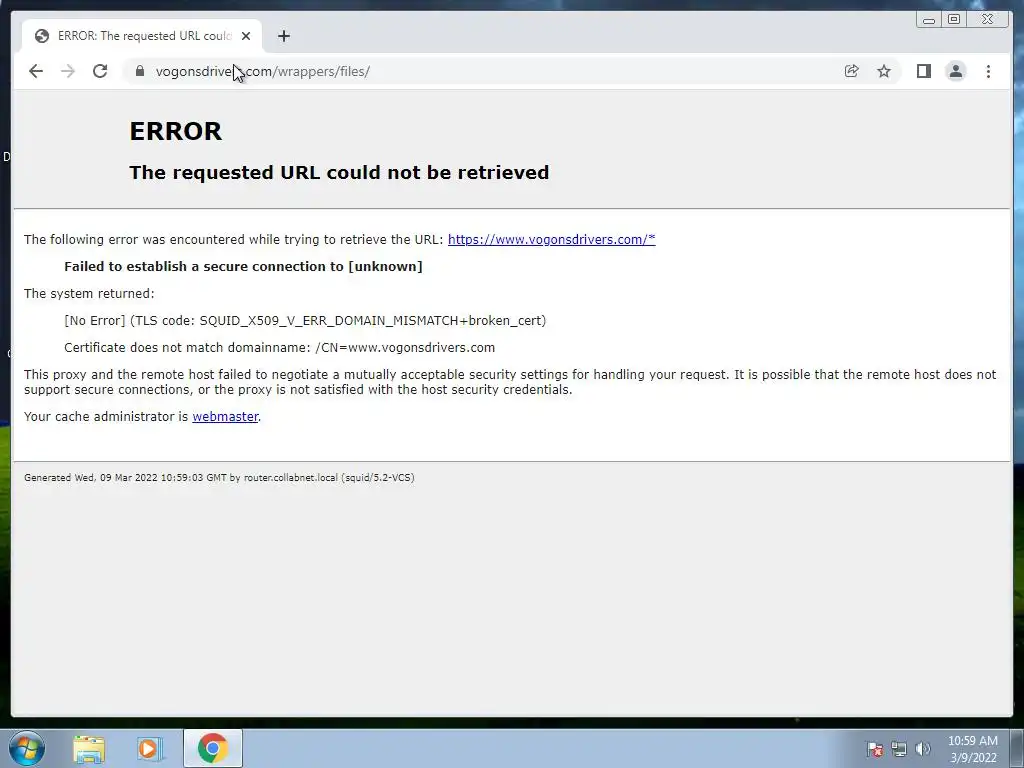Image resolution: width=1024 pixels, height=768 pixels.
Task: Open the clock showing 10:59 AM
Action: 972,749
